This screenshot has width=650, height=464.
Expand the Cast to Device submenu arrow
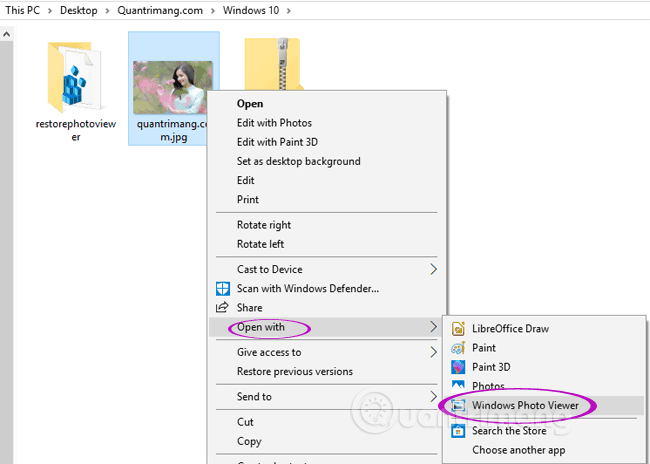pos(433,269)
